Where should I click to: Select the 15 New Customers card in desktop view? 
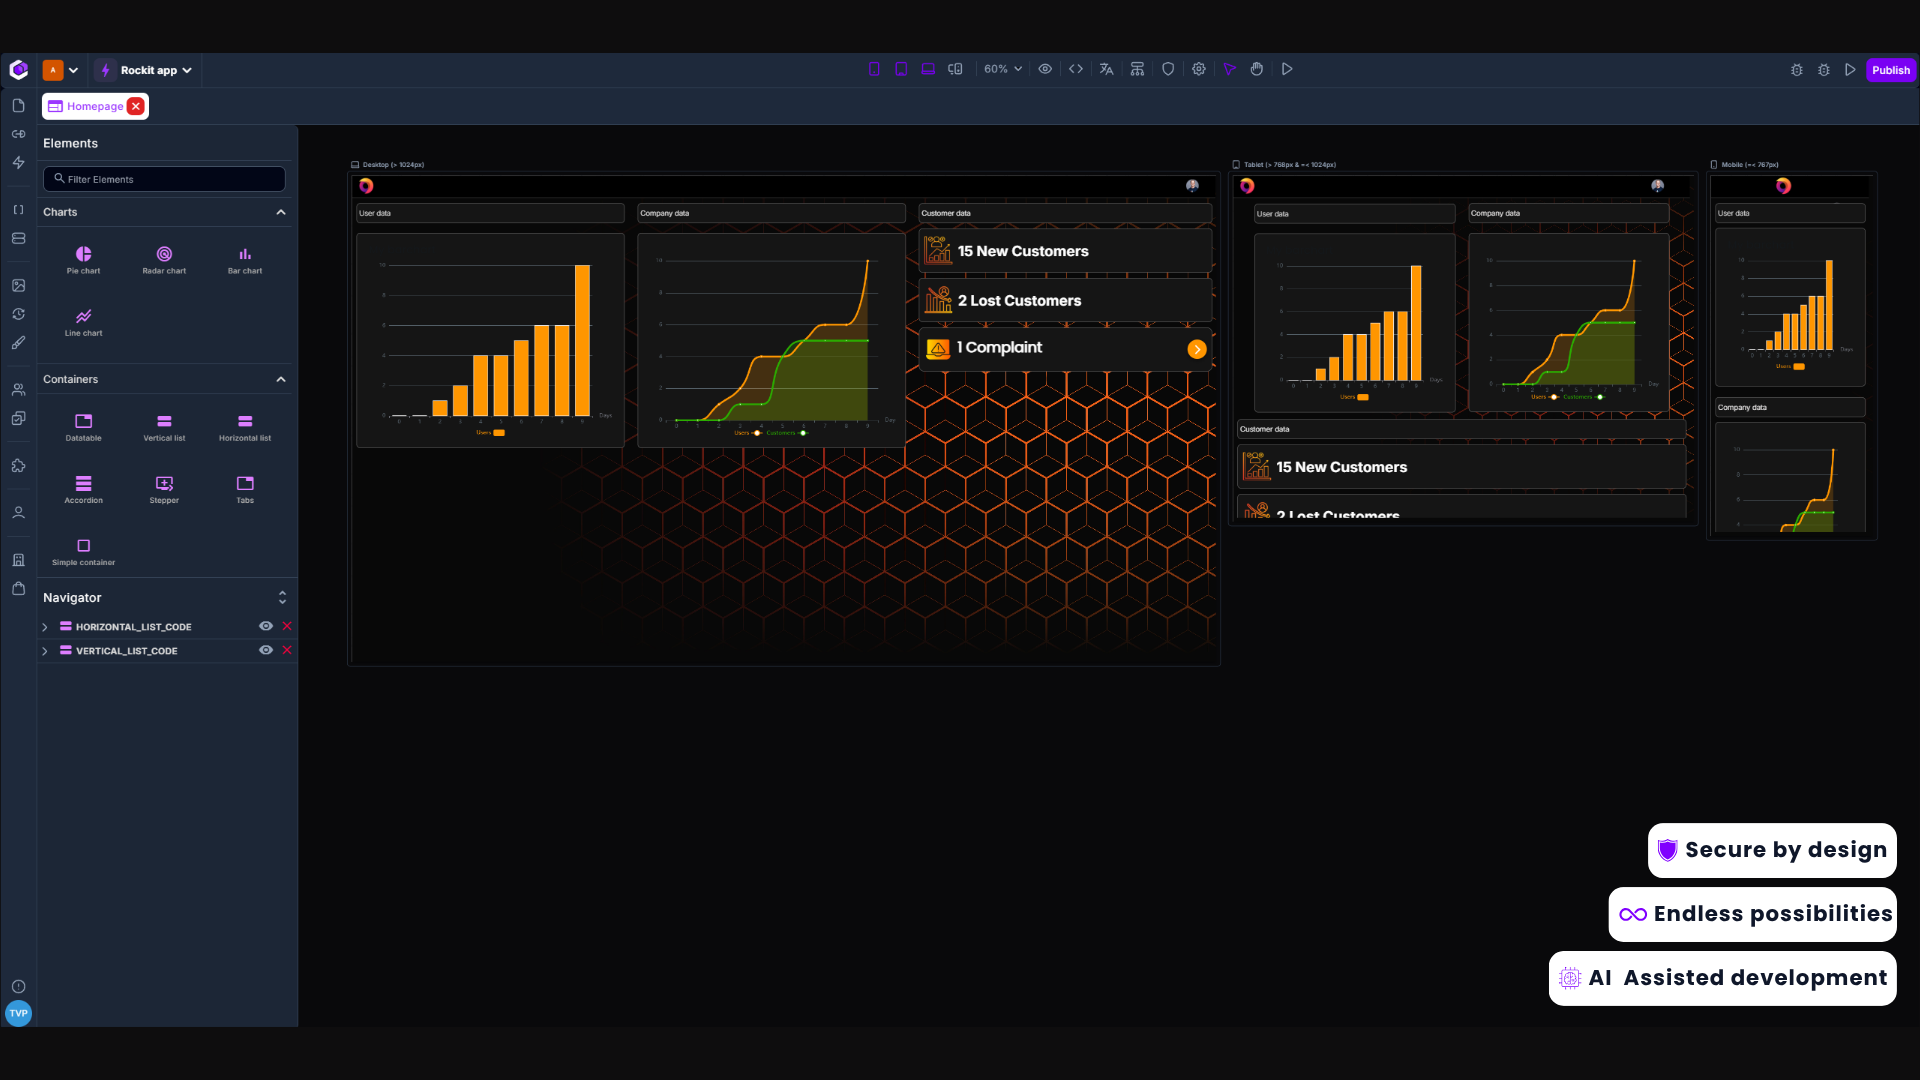tap(1065, 251)
